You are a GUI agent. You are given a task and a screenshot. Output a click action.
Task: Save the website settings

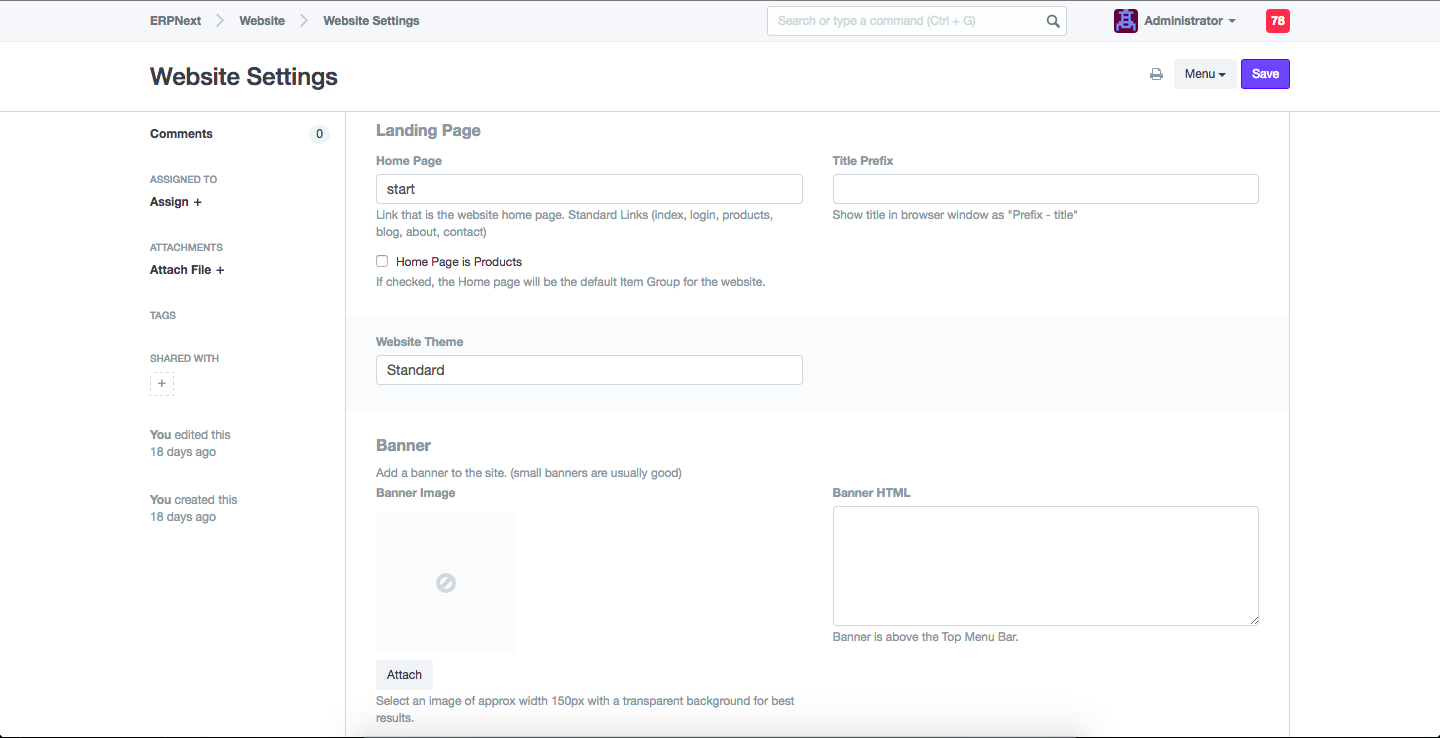click(1265, 74)
